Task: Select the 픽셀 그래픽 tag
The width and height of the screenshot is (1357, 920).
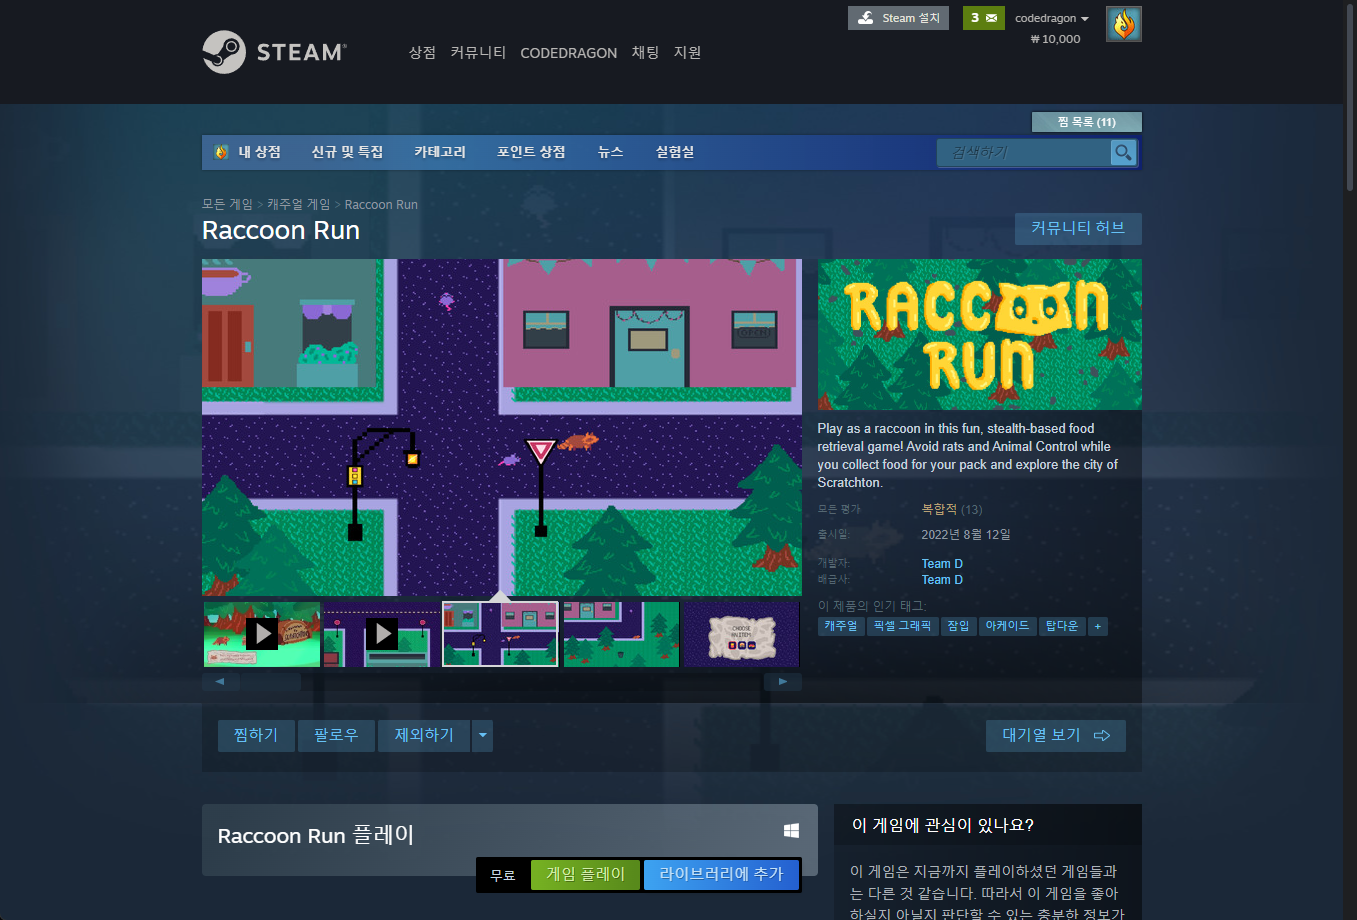Action: 902,626
